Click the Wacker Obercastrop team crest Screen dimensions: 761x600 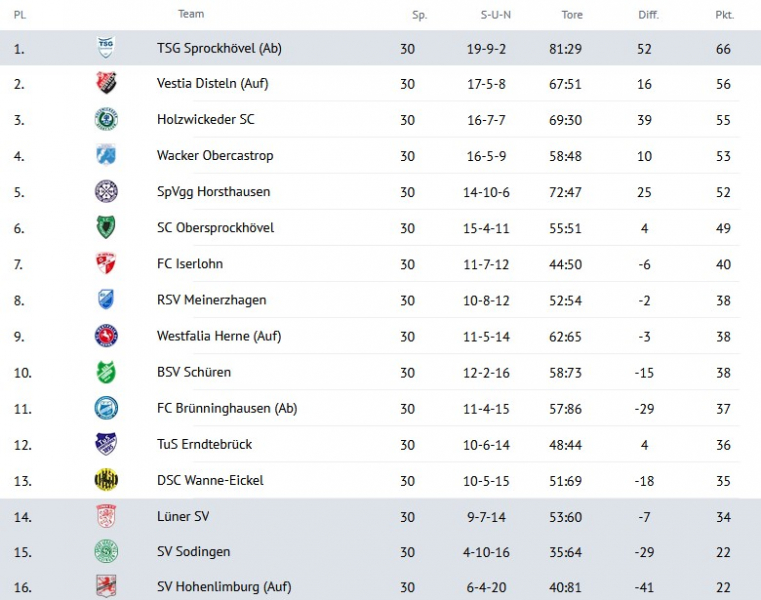click(106, 156)
